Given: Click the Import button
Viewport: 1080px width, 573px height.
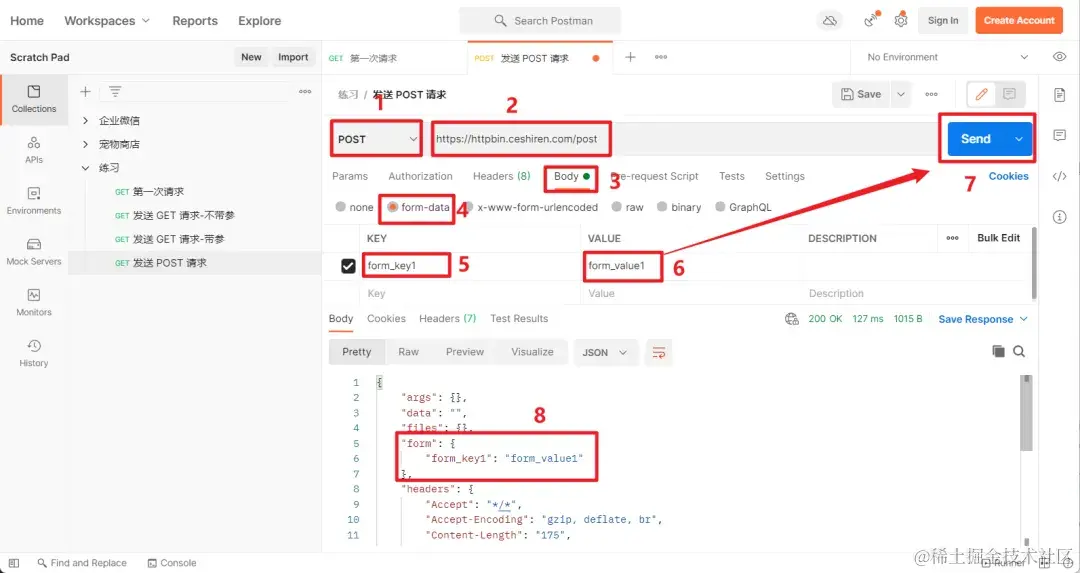Looking at the screenshot, I should (x=293, y=57).
